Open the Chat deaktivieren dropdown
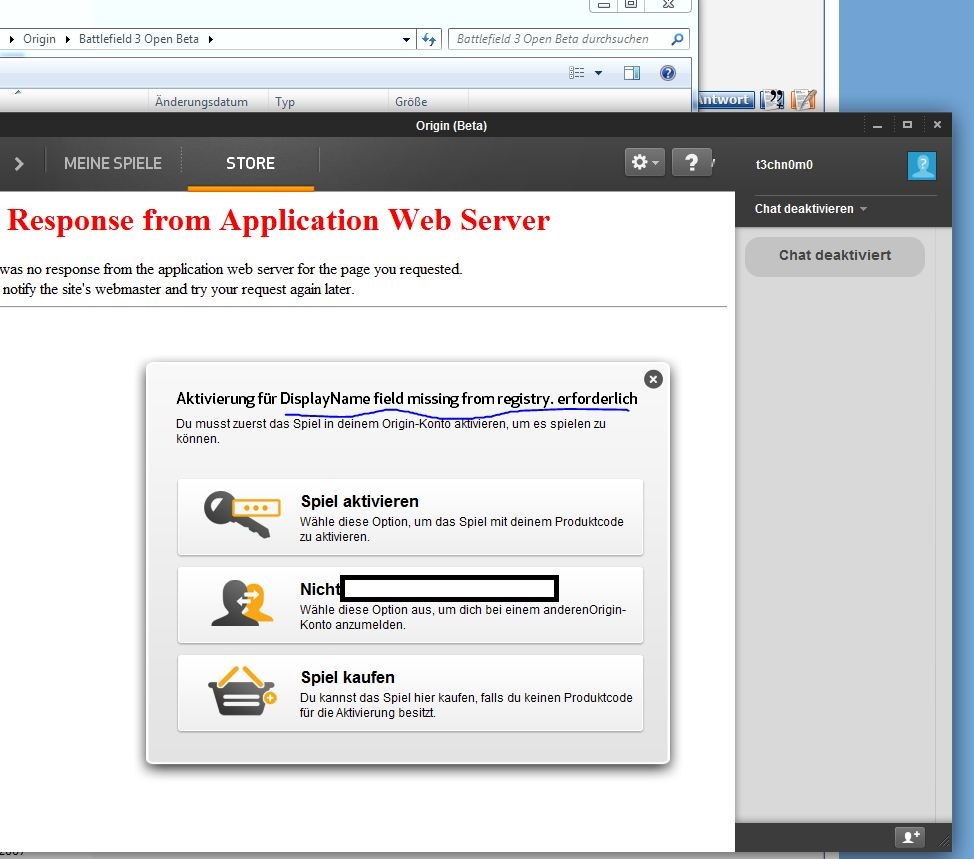Screen dimensions: 974x859 click(x=810, y=209)
